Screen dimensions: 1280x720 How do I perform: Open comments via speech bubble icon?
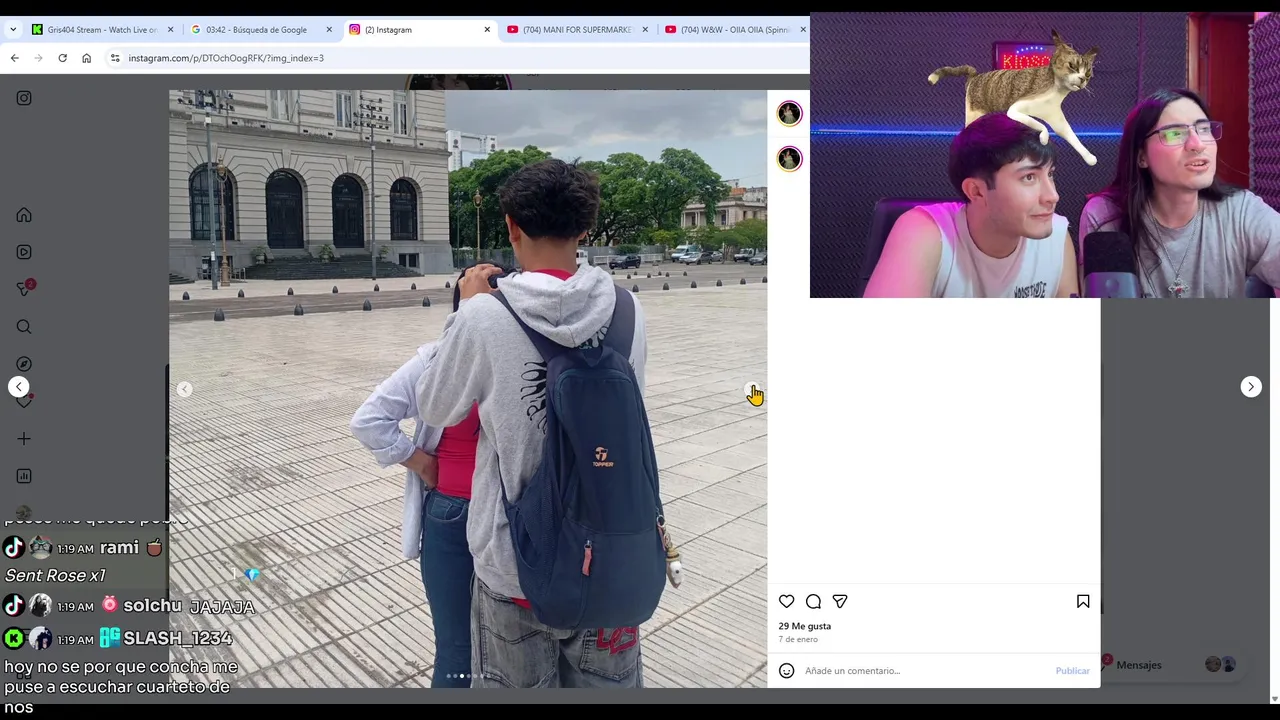pyautogui.click(x=813, y=601)
